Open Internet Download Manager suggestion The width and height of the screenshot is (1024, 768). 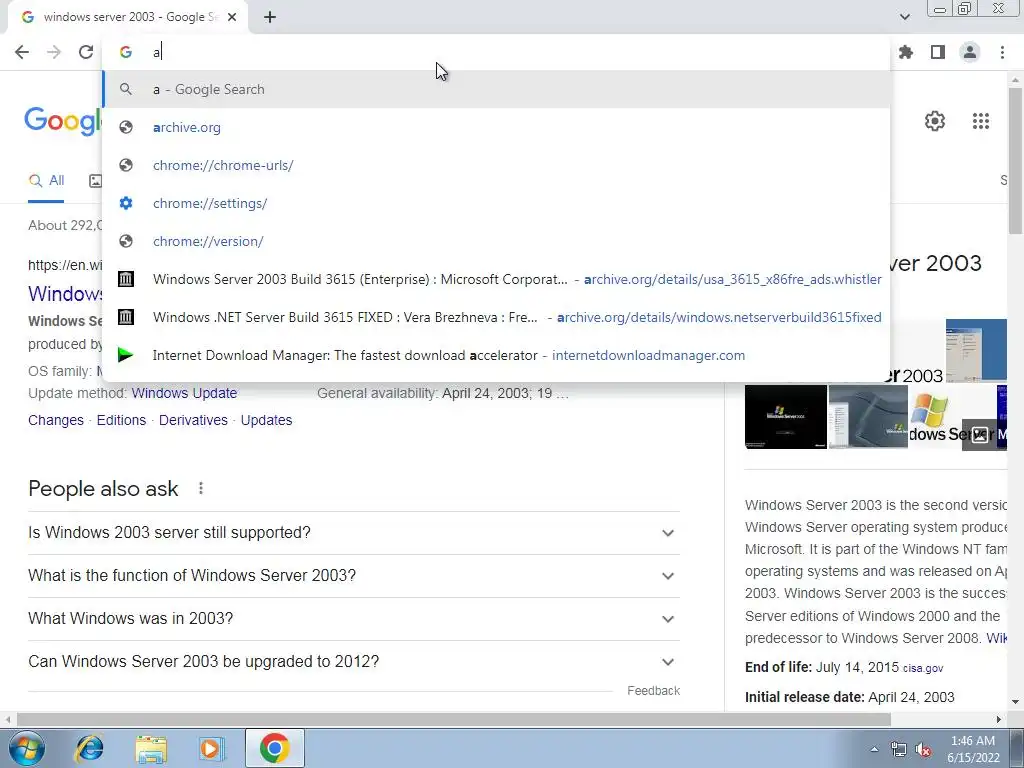tap(496, 355)
